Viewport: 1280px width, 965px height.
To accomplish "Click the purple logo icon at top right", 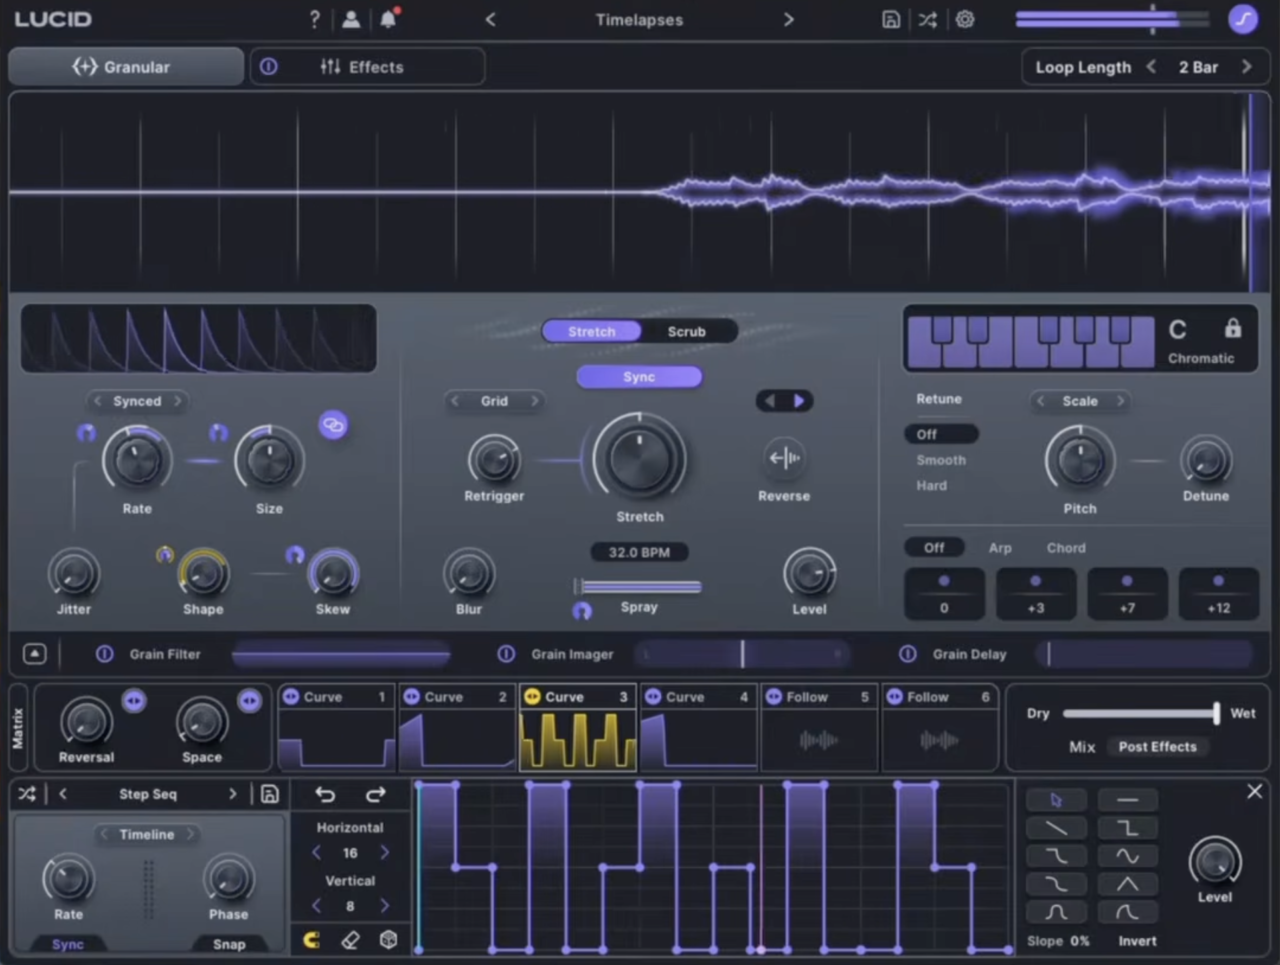I will pyautogui.click(x=1243, y=19).
